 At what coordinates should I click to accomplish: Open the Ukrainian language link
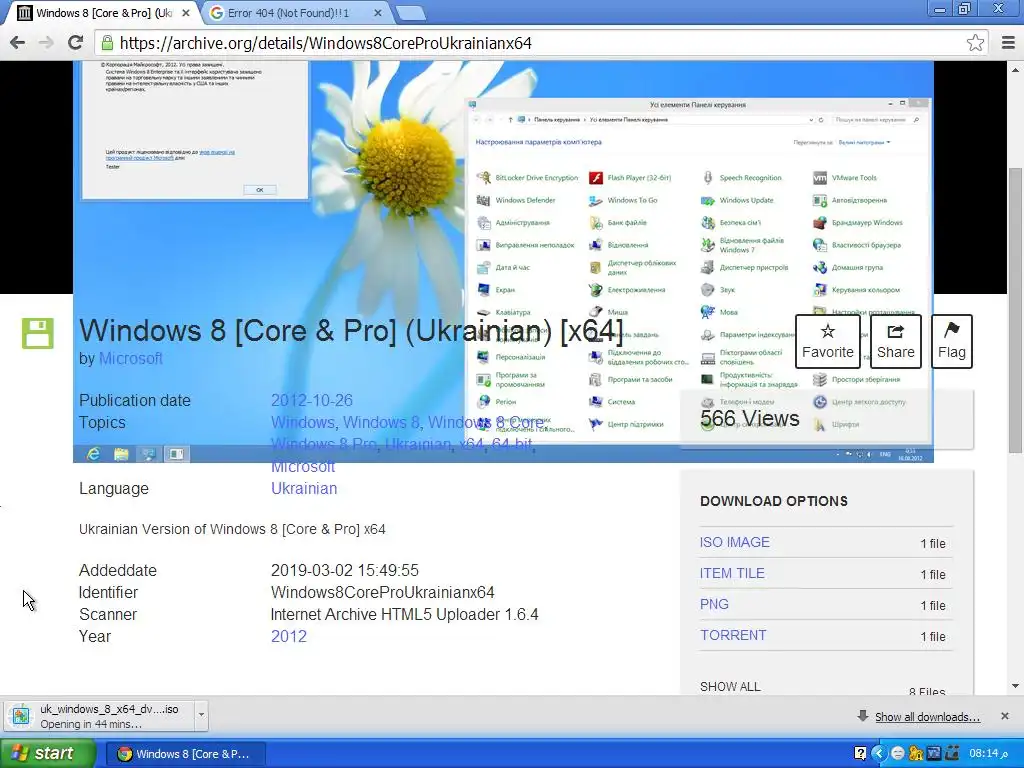pyautogui.click(x=304, y=488)
